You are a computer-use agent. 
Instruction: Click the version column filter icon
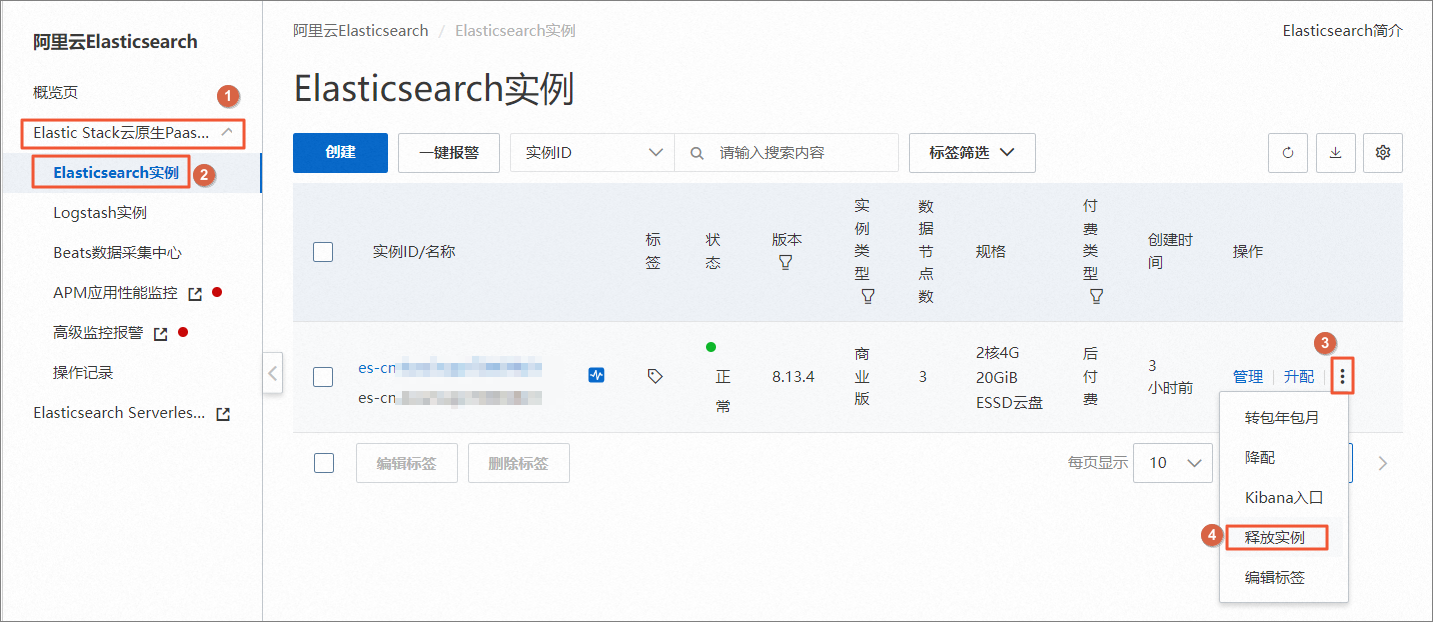coord(785,262)
